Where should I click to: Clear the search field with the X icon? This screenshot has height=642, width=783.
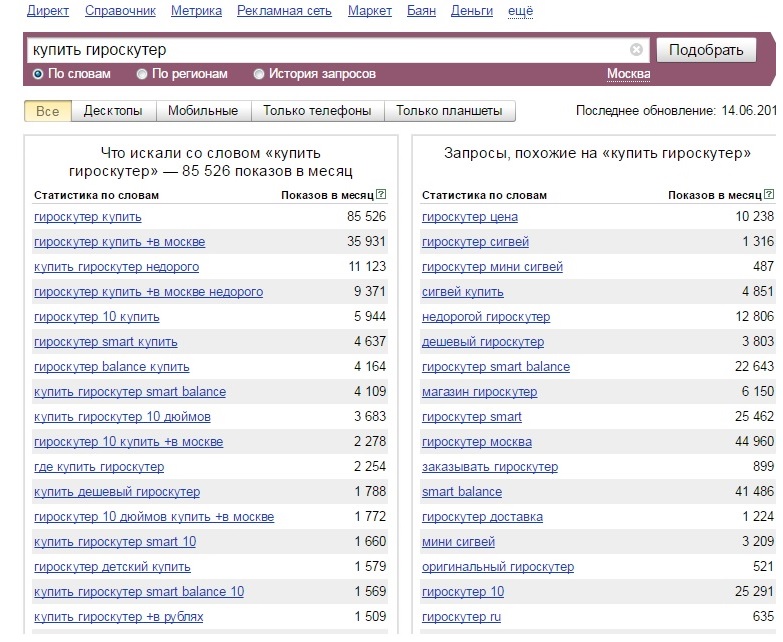tap(637, 50)
